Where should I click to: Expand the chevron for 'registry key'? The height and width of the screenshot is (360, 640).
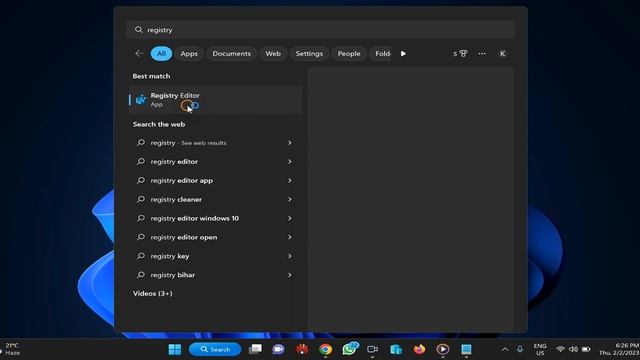(x=290, y=256)
